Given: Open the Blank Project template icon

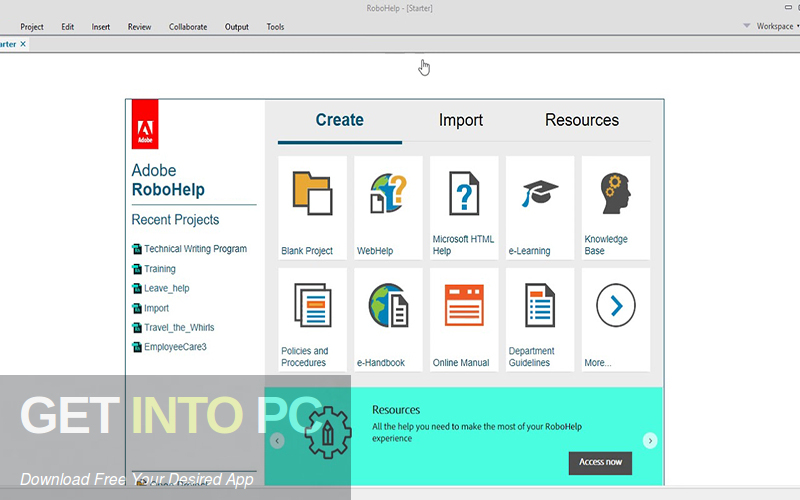Looking at the screenshot, I should (x=312, y=193).
